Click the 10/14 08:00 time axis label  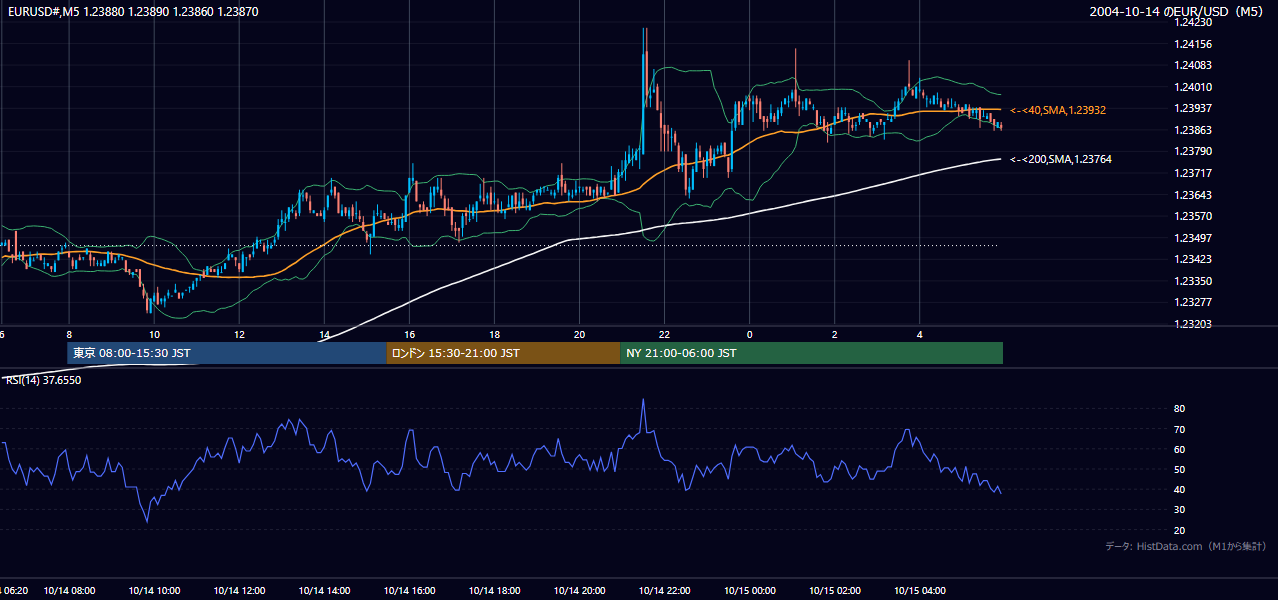pyautogui.click(x=69, y=591)
